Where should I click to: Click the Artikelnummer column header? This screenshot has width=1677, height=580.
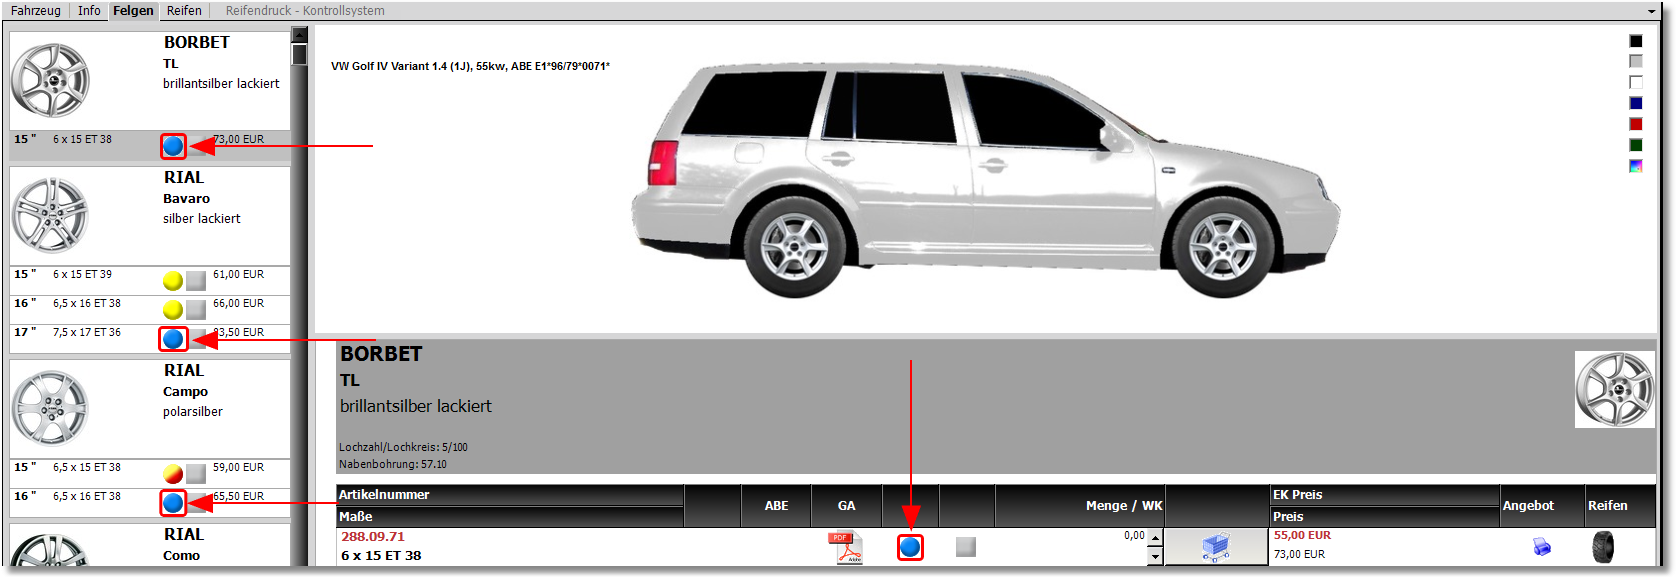click(510, 495)
